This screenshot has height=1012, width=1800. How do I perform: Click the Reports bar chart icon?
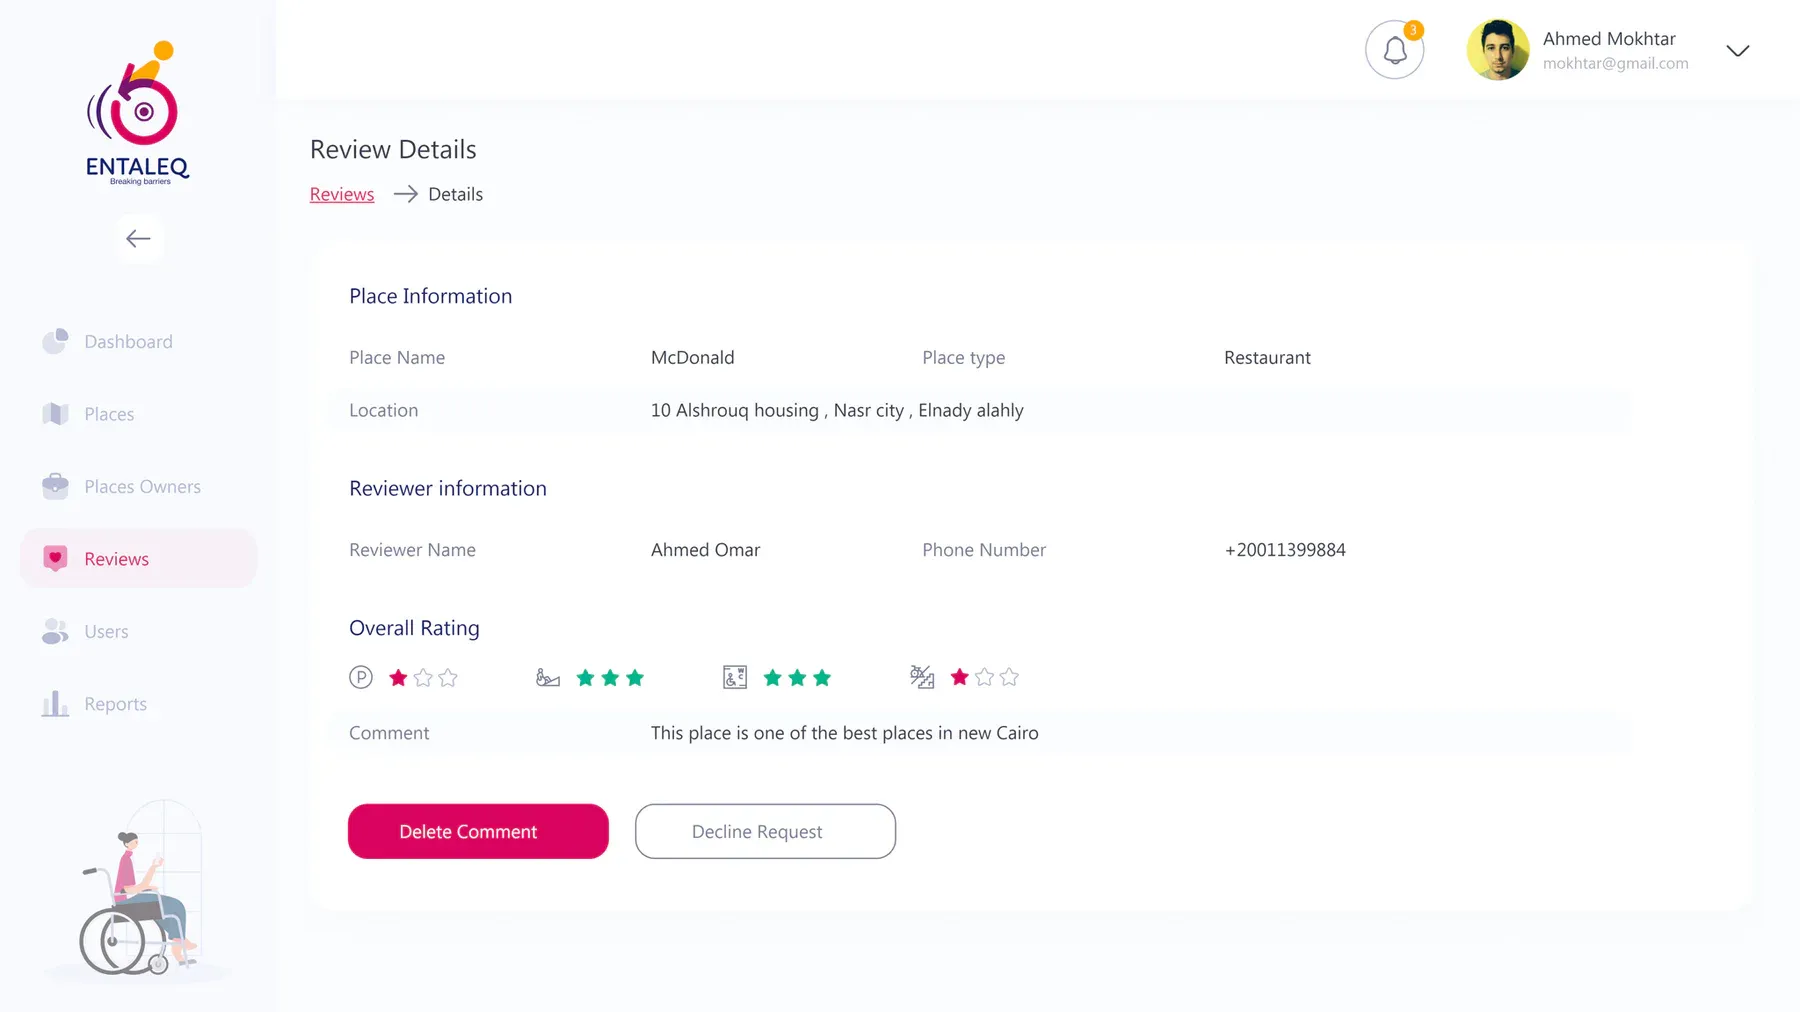click(x=55, y=704)
